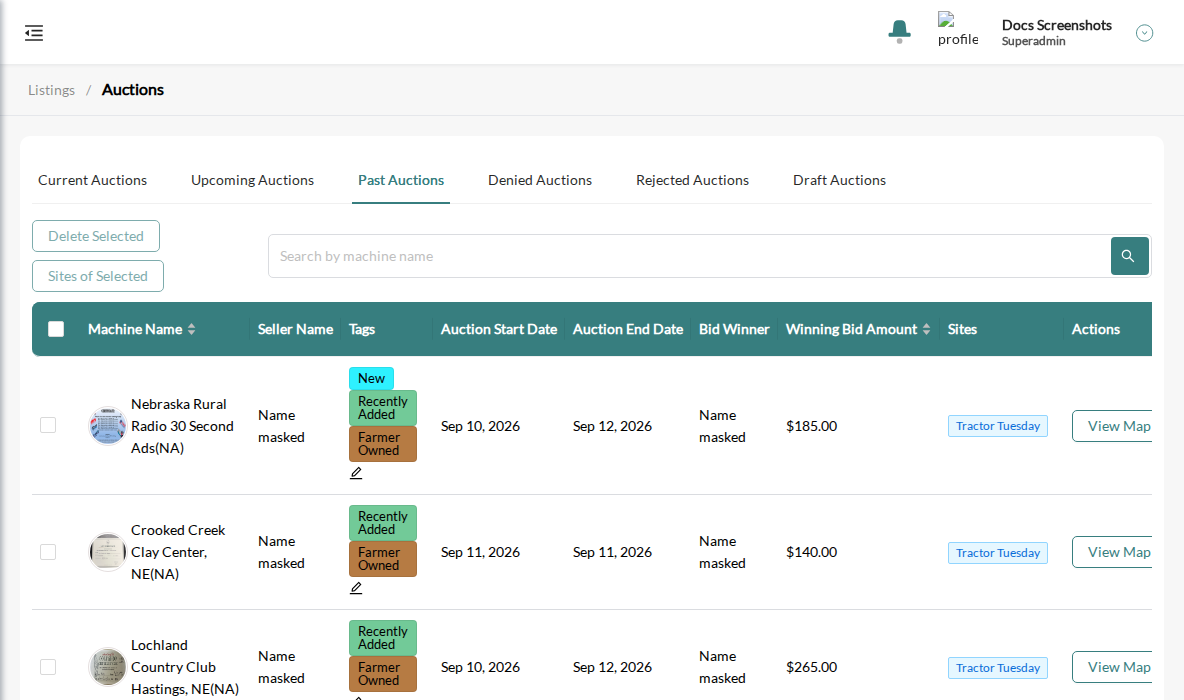Click Lochland Country Club Hastings machine name

coord(185,667)
